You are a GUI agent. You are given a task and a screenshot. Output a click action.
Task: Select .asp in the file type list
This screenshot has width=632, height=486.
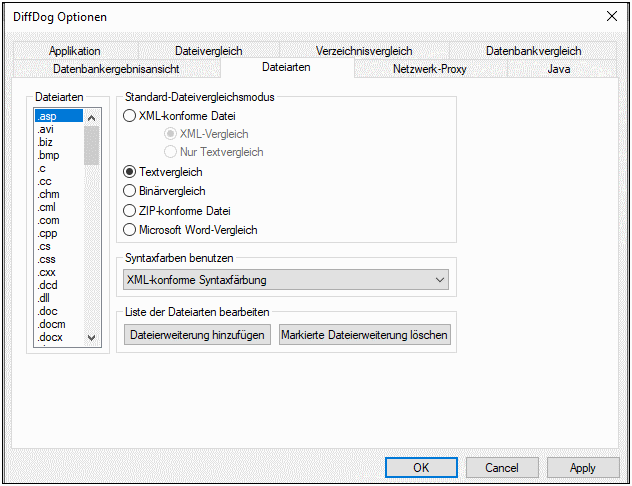coord(59,116)
